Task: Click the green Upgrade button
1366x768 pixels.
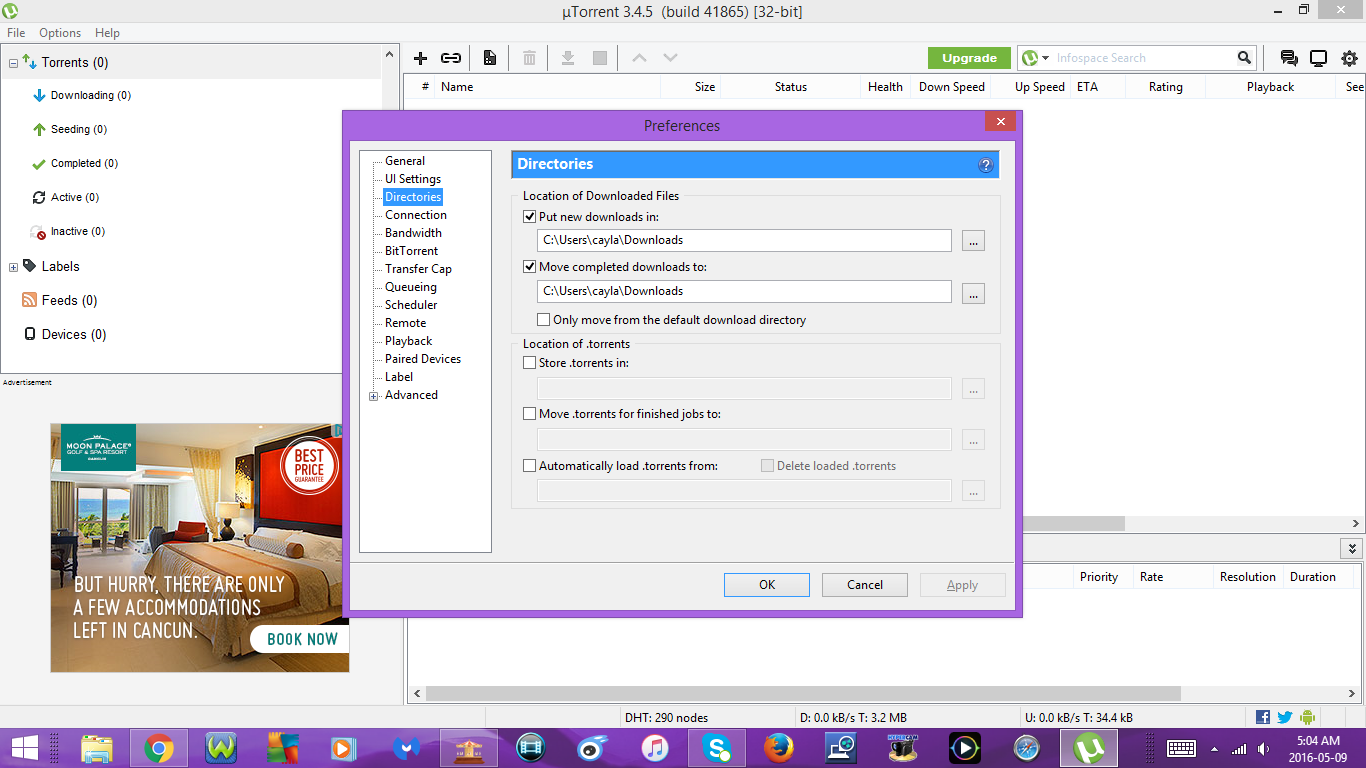Action: click(969, 58)
